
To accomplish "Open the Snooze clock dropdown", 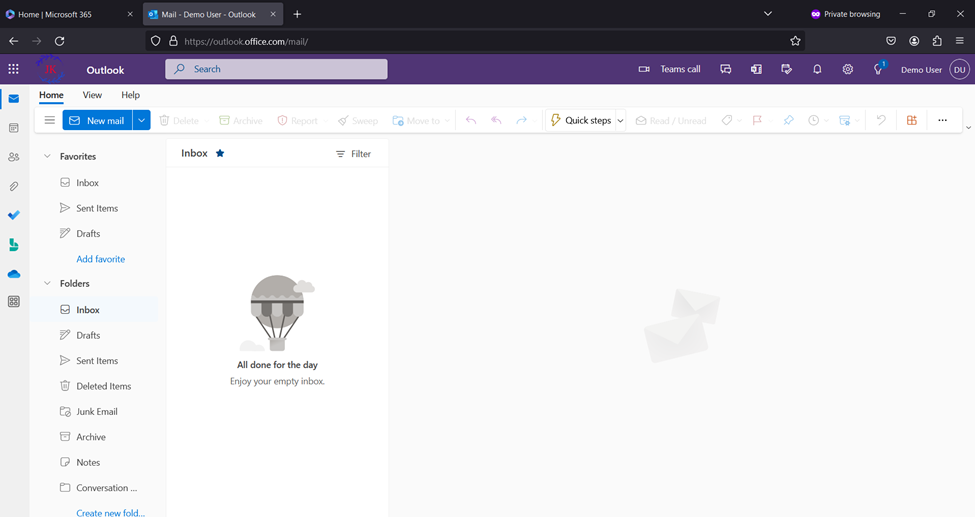I will [818, 121].
